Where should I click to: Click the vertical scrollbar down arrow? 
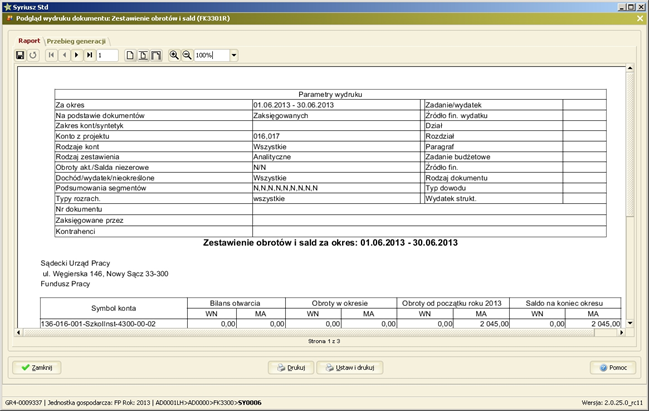click(x=630, y=323)
